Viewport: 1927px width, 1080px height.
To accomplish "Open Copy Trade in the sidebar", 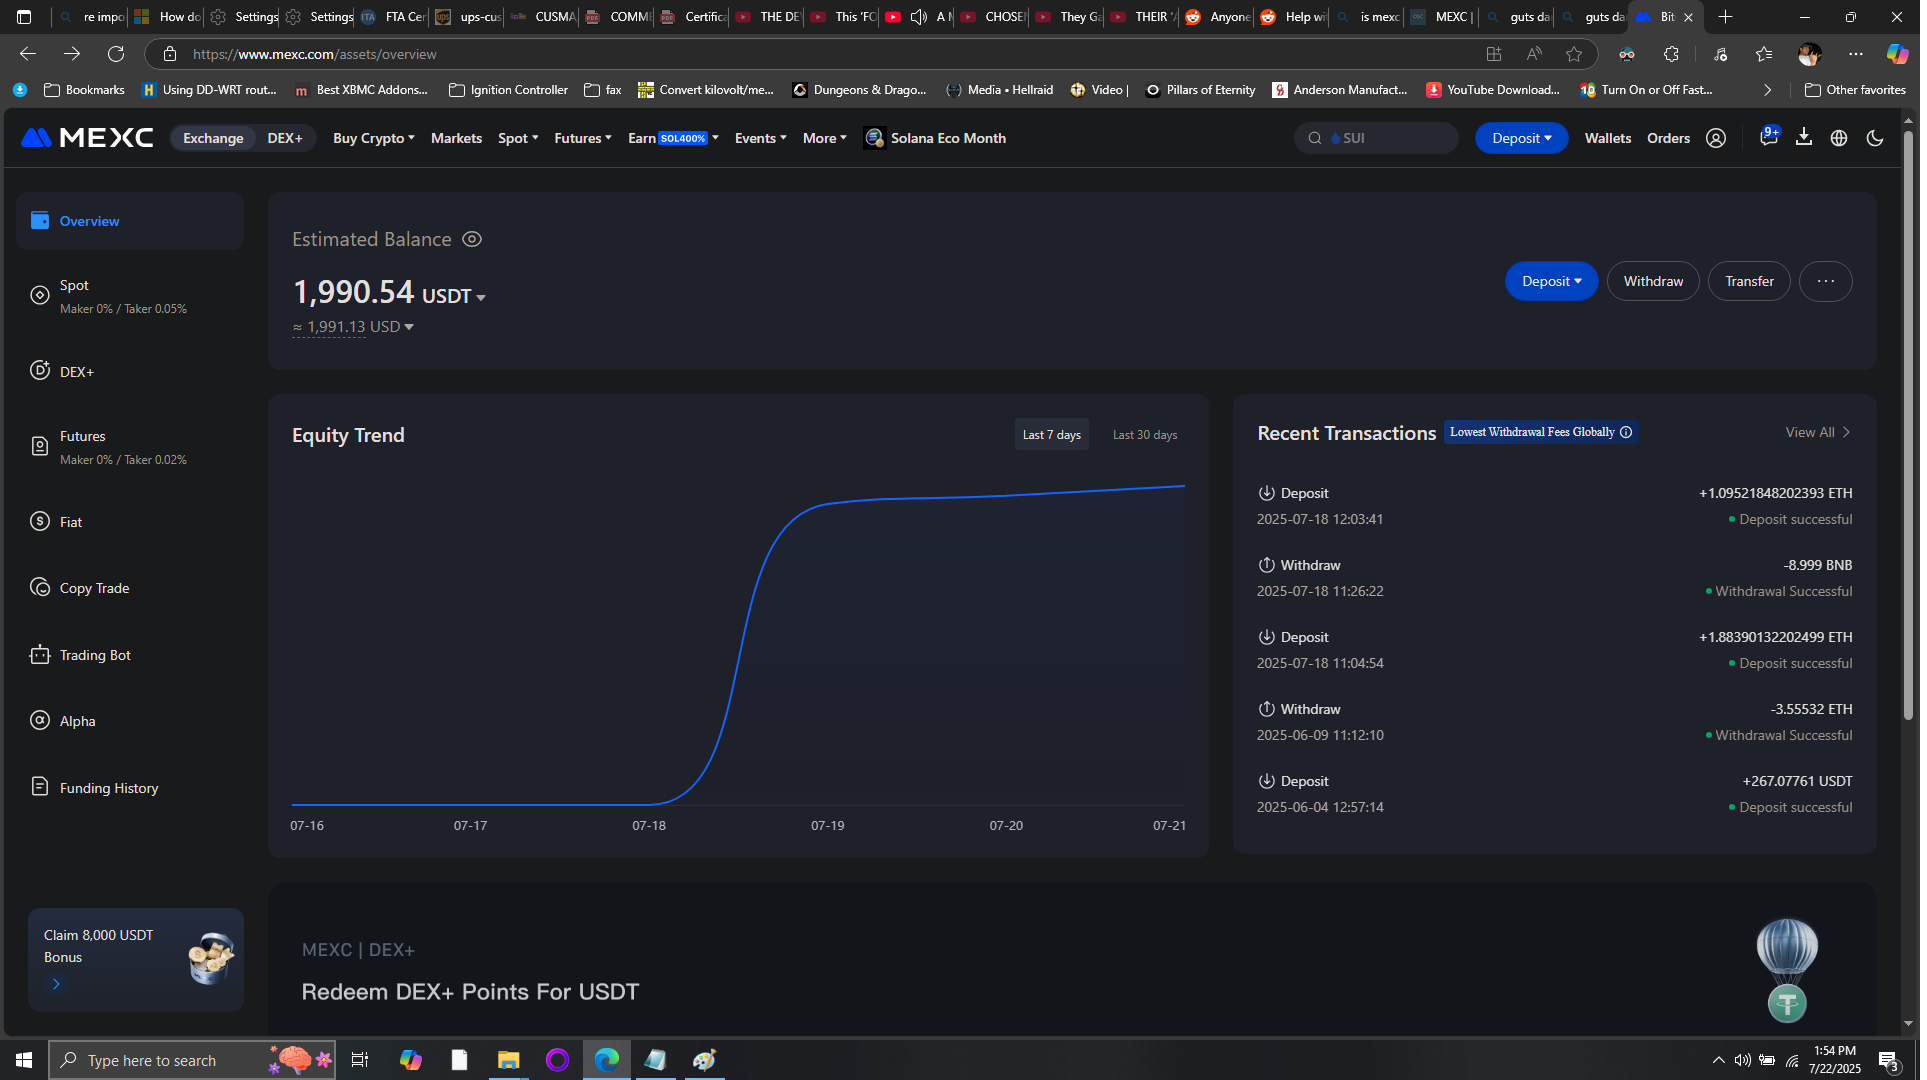I will click(130, 588).
